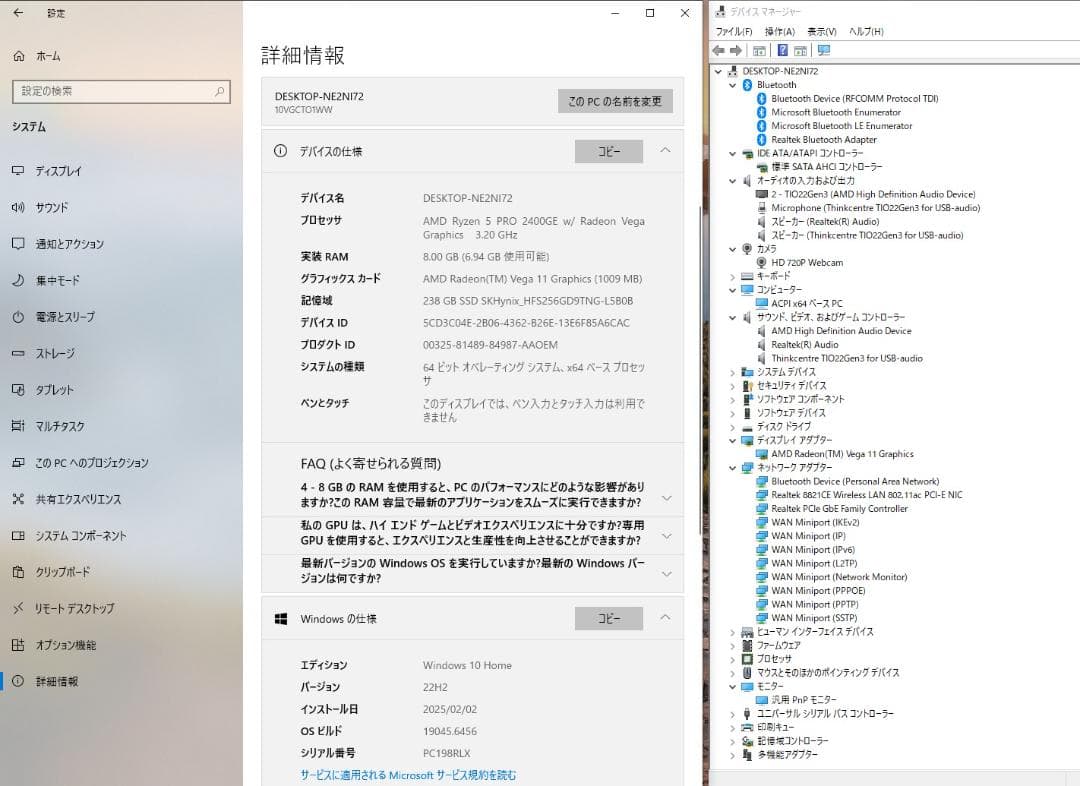This screenshot has width=1080, height=786.
Task: Click the Storage (ストレージ) sidebar icon
Action: tap(18, 353)
